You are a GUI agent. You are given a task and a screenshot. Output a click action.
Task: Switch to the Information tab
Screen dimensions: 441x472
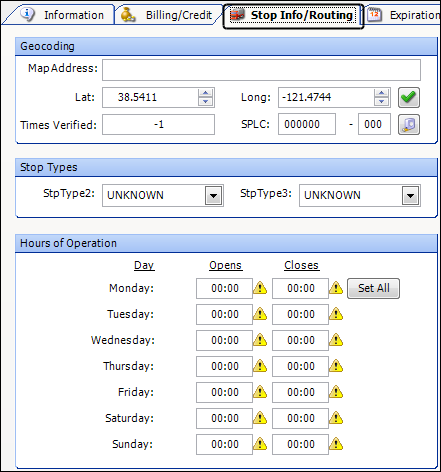point(62,15)
